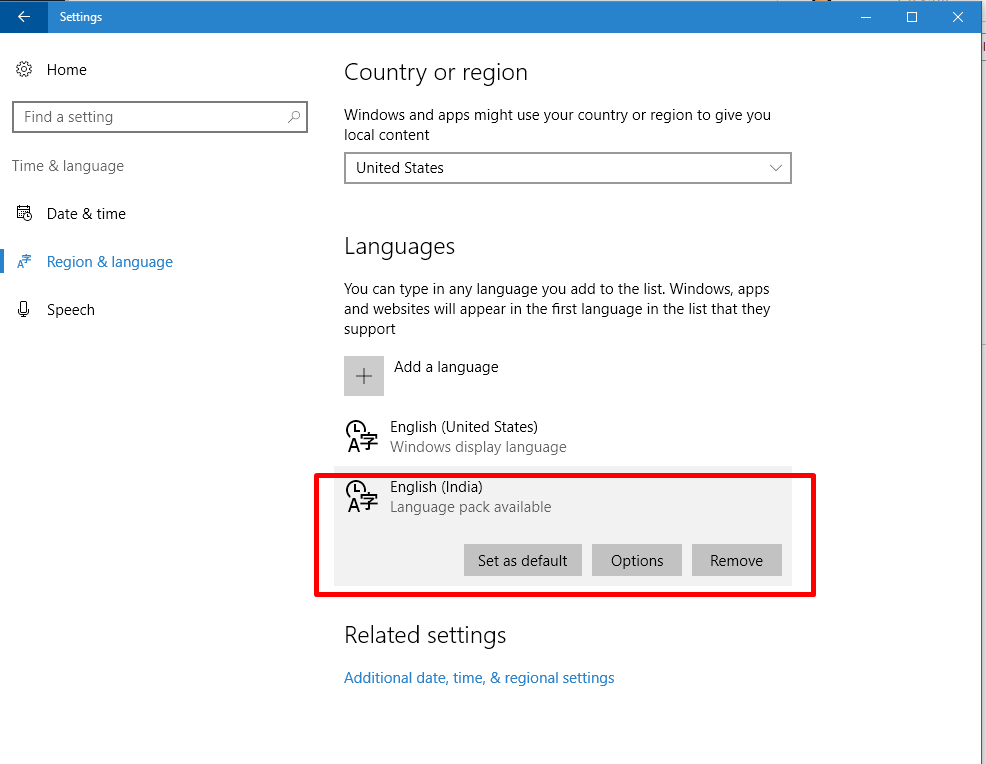Remove the English (India) language
The image size is (986, 764).
point(736,560)
